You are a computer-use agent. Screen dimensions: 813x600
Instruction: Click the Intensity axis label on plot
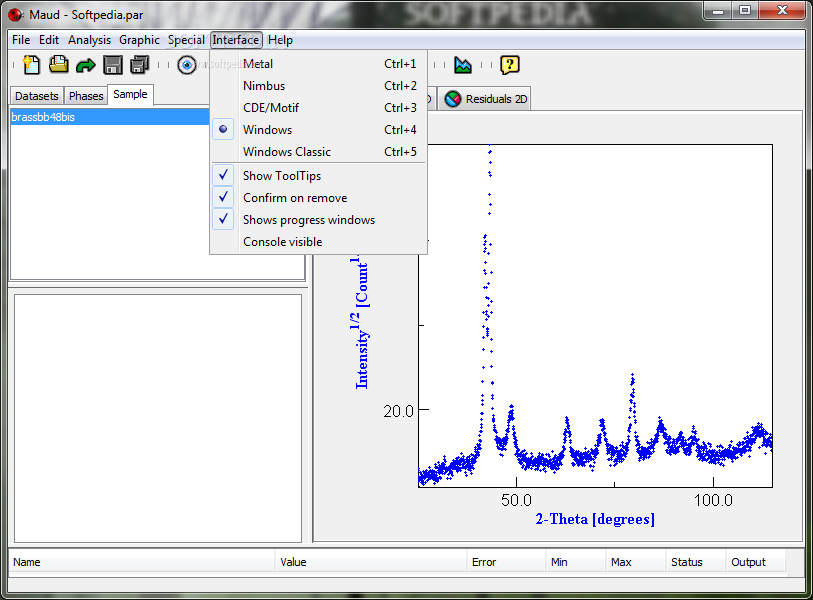(x=361, y=323)
